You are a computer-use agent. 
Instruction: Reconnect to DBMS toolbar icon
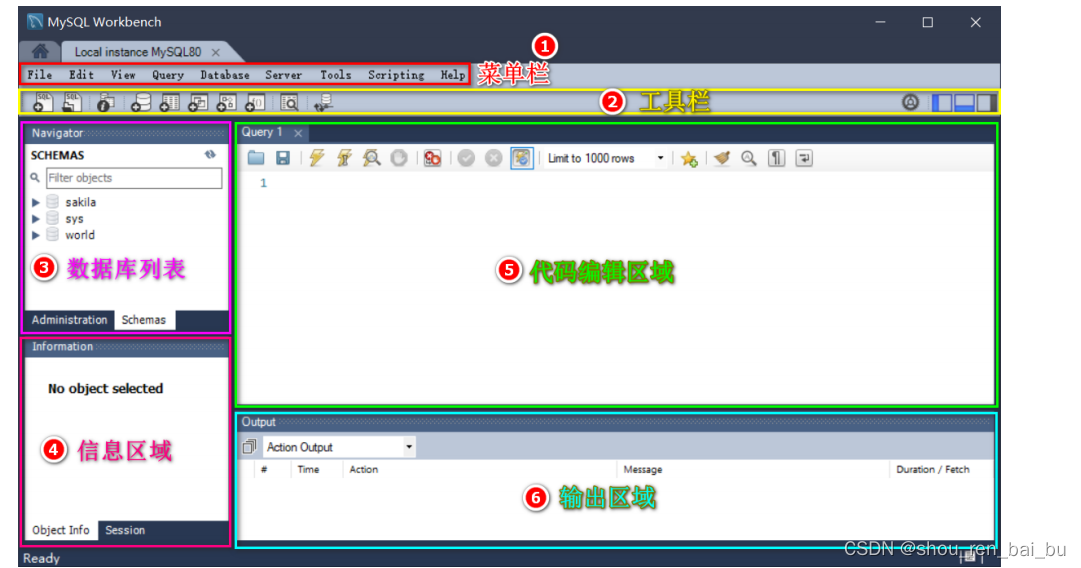point(323,103)
